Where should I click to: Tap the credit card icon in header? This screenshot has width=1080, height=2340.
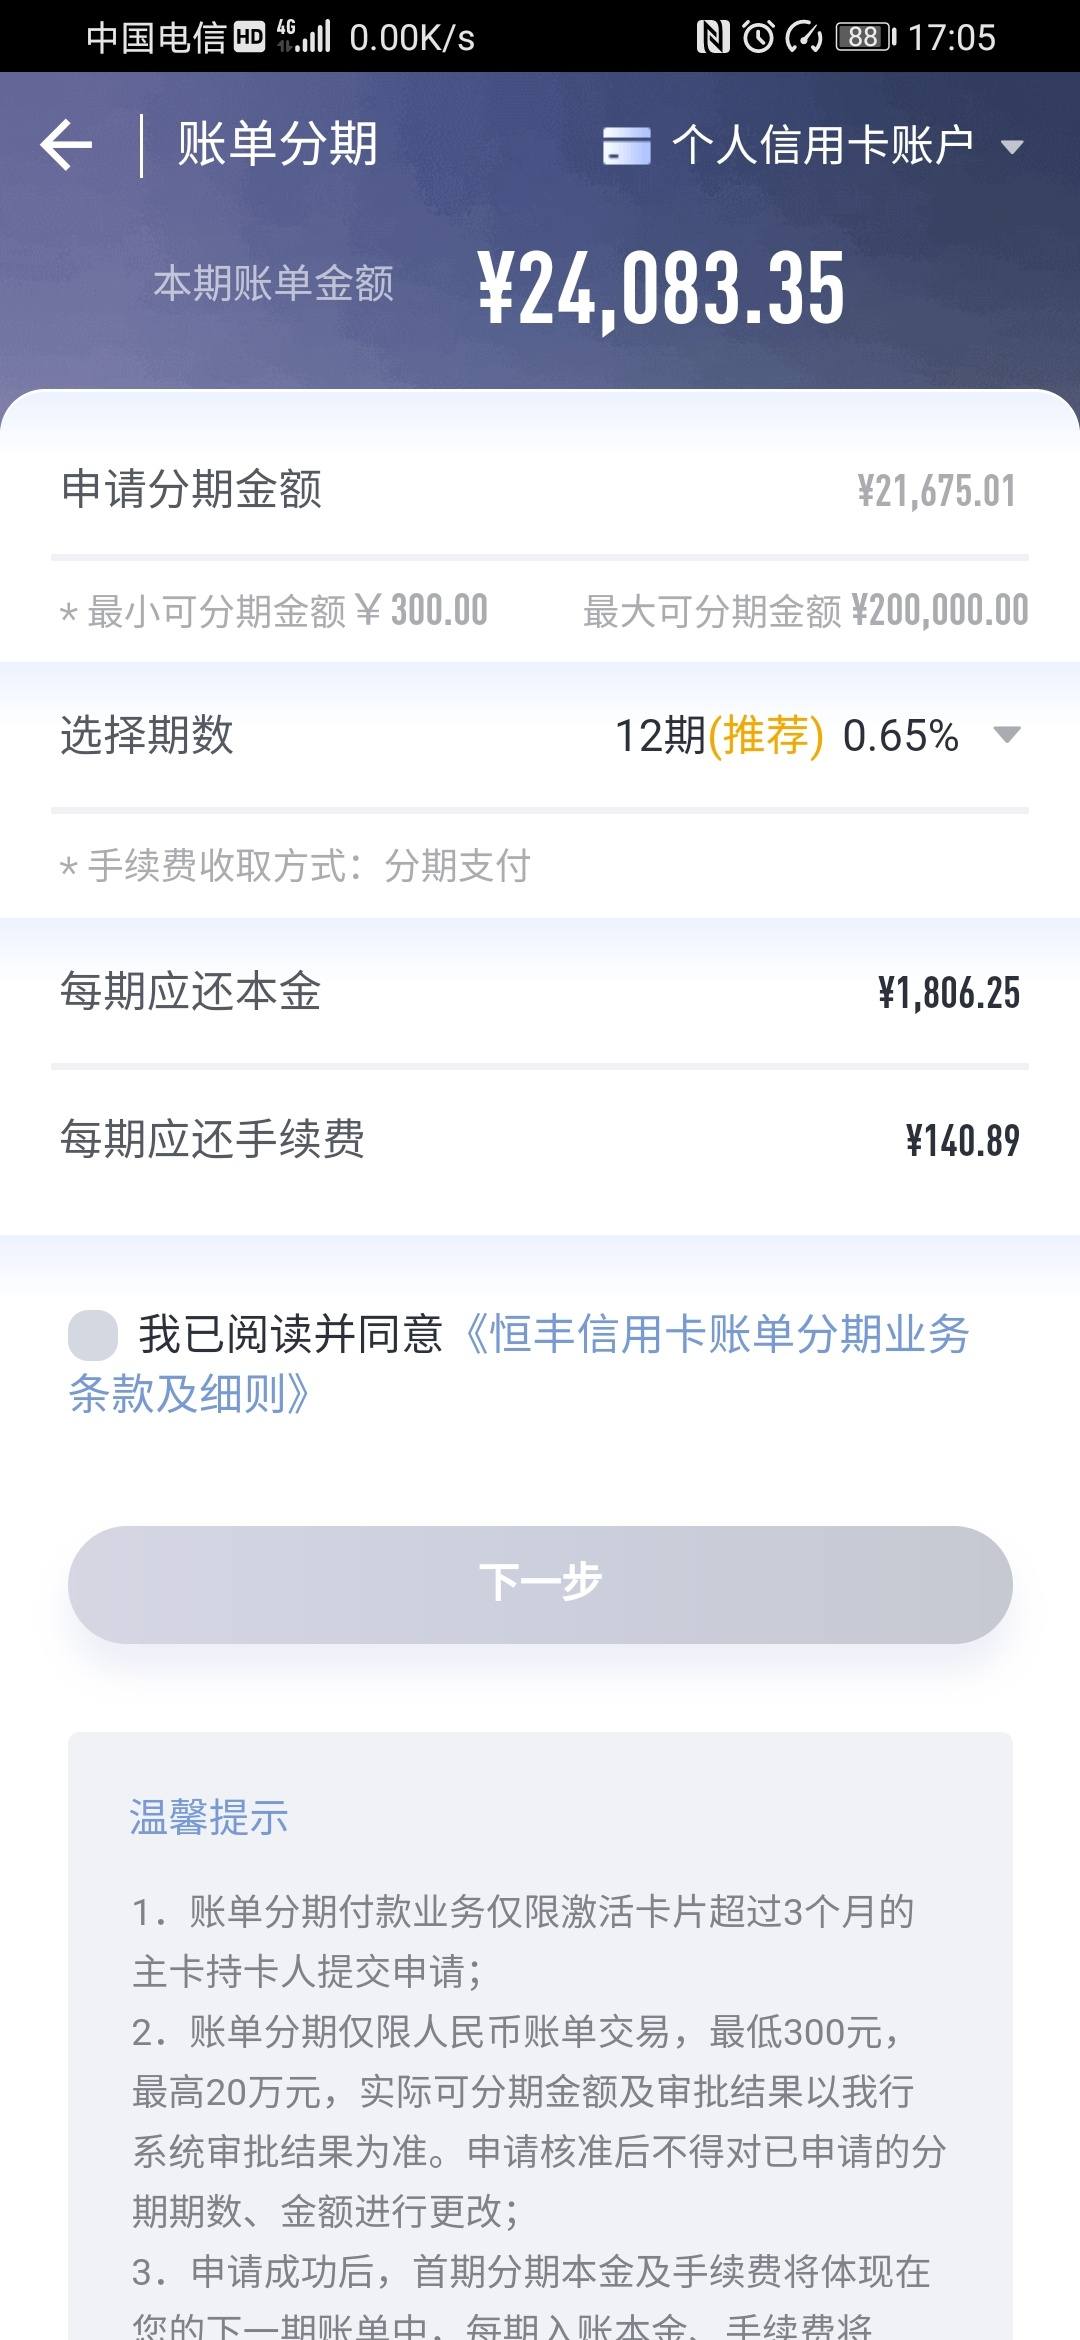627,145
